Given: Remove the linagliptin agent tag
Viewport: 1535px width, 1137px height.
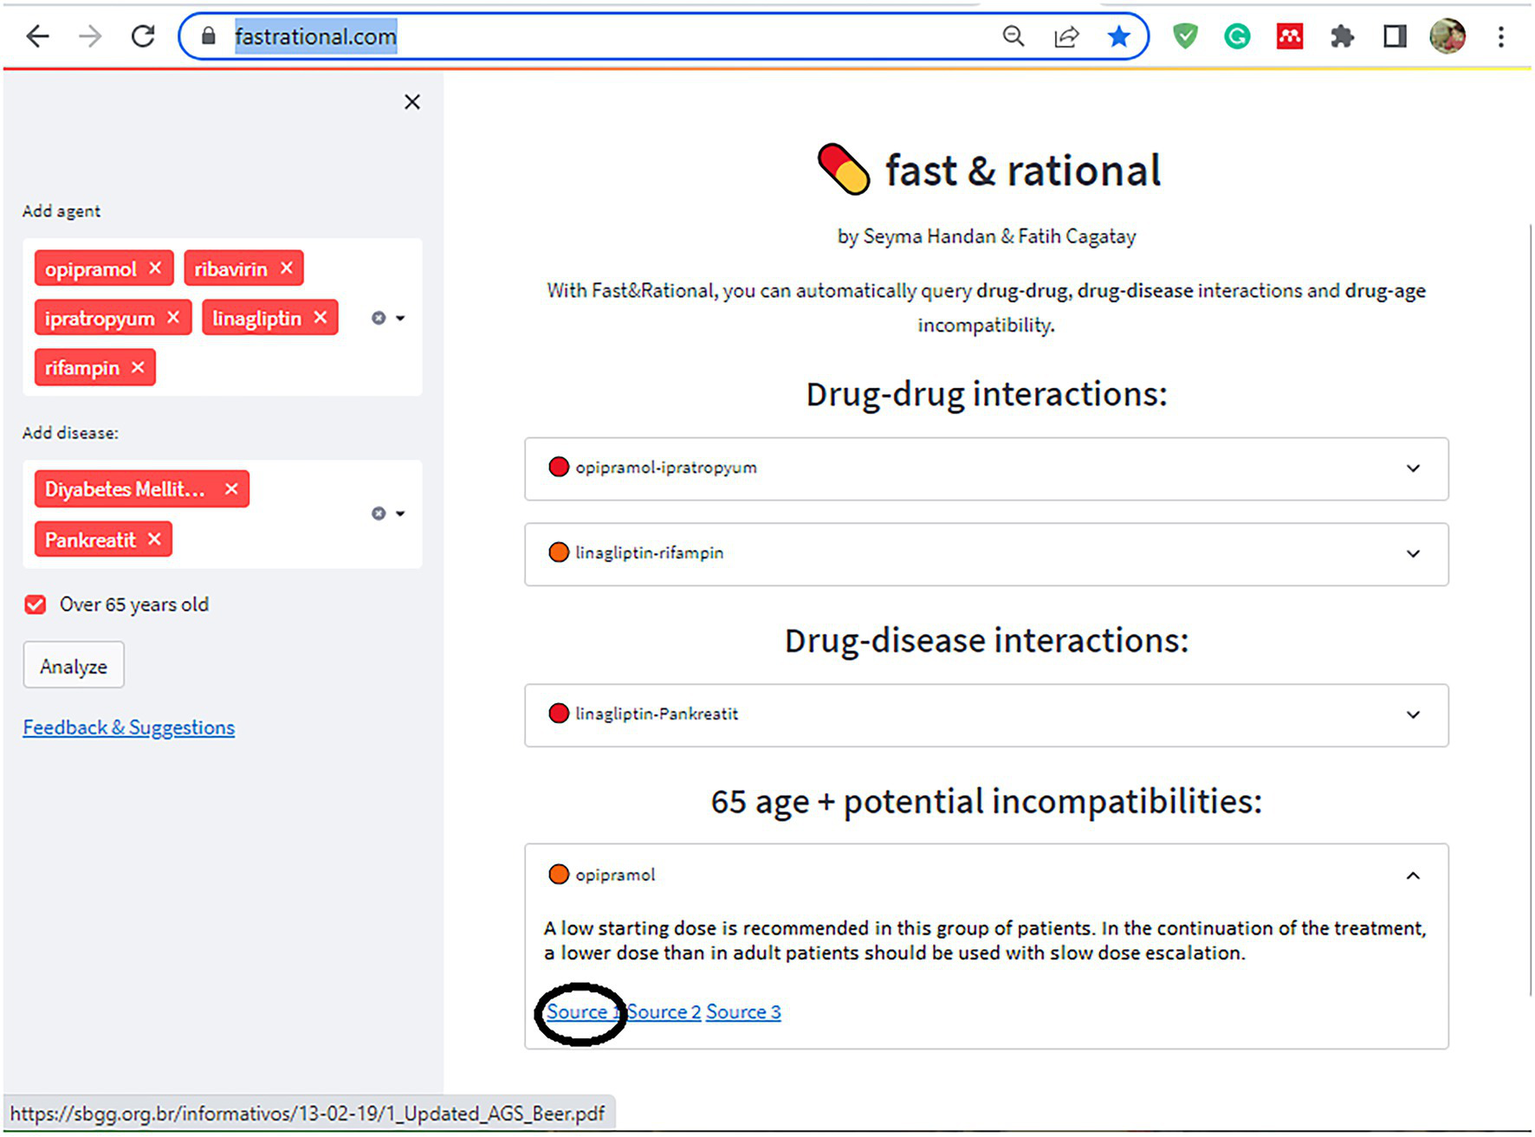Looking at the screenshot, I should point(320,318).
